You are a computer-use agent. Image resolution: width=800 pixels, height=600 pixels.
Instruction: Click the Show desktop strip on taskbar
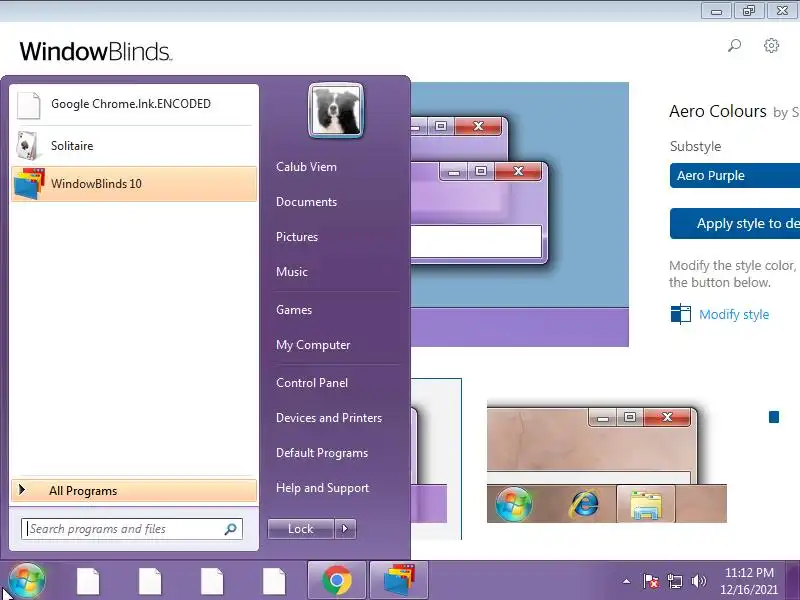click(794, 581)
